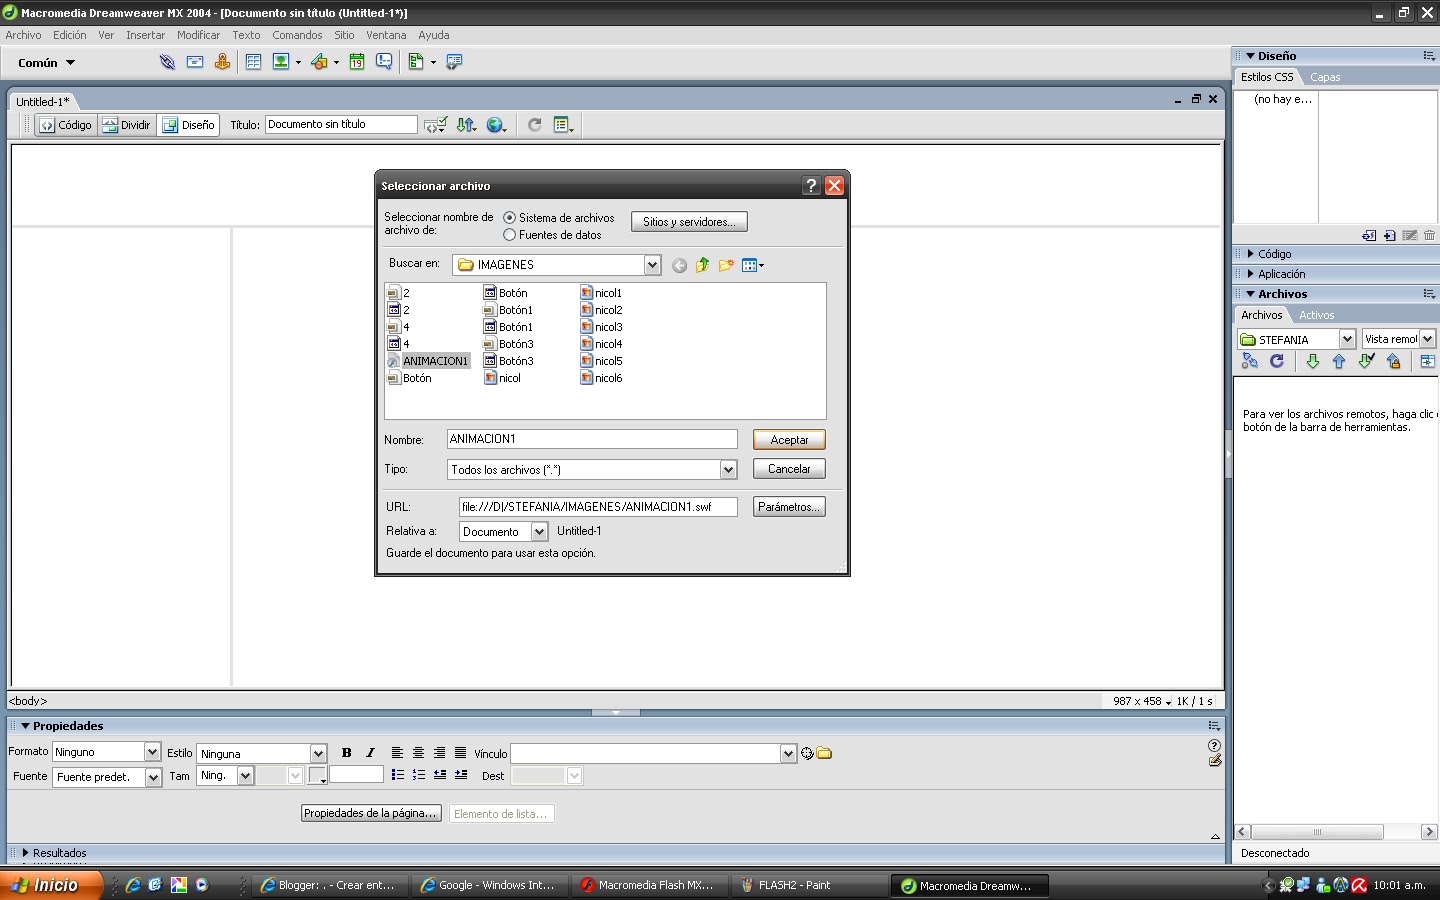The image size is (1440, 900).
Task: Click the refresh icon in Archivos panel
Action: 1277,361
